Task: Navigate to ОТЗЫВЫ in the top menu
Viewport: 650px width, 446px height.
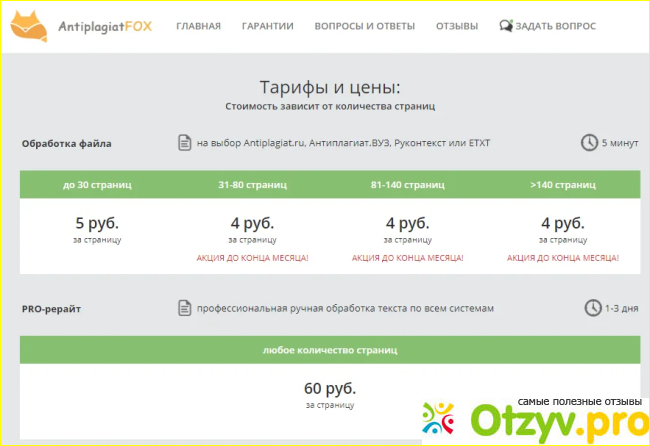Action: tap(456, 26)
